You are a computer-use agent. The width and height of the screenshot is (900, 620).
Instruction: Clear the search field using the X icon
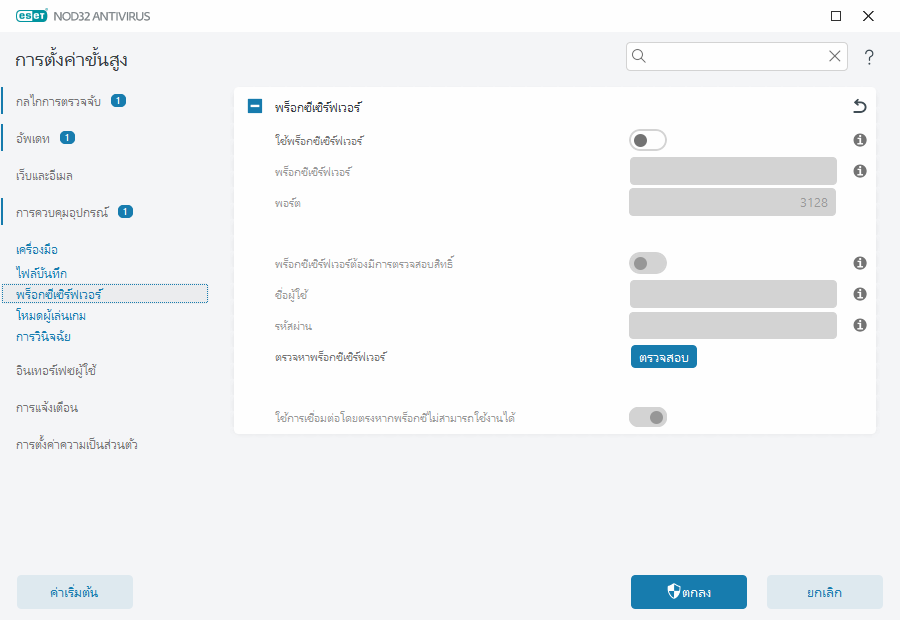pyautogui.click(x=835, y=56)
